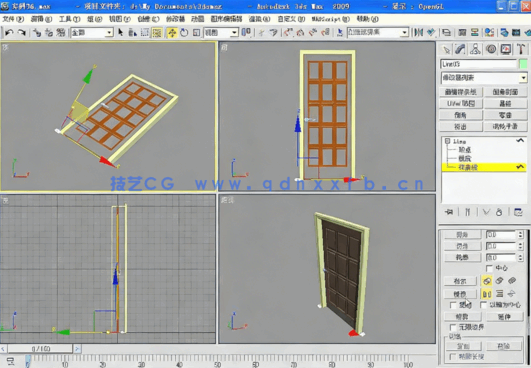The image size is (531, 368).
Task: Click the 镜像 (Mirror) button in the rollout
Action: pyautogui.click(x=460, y=294)
